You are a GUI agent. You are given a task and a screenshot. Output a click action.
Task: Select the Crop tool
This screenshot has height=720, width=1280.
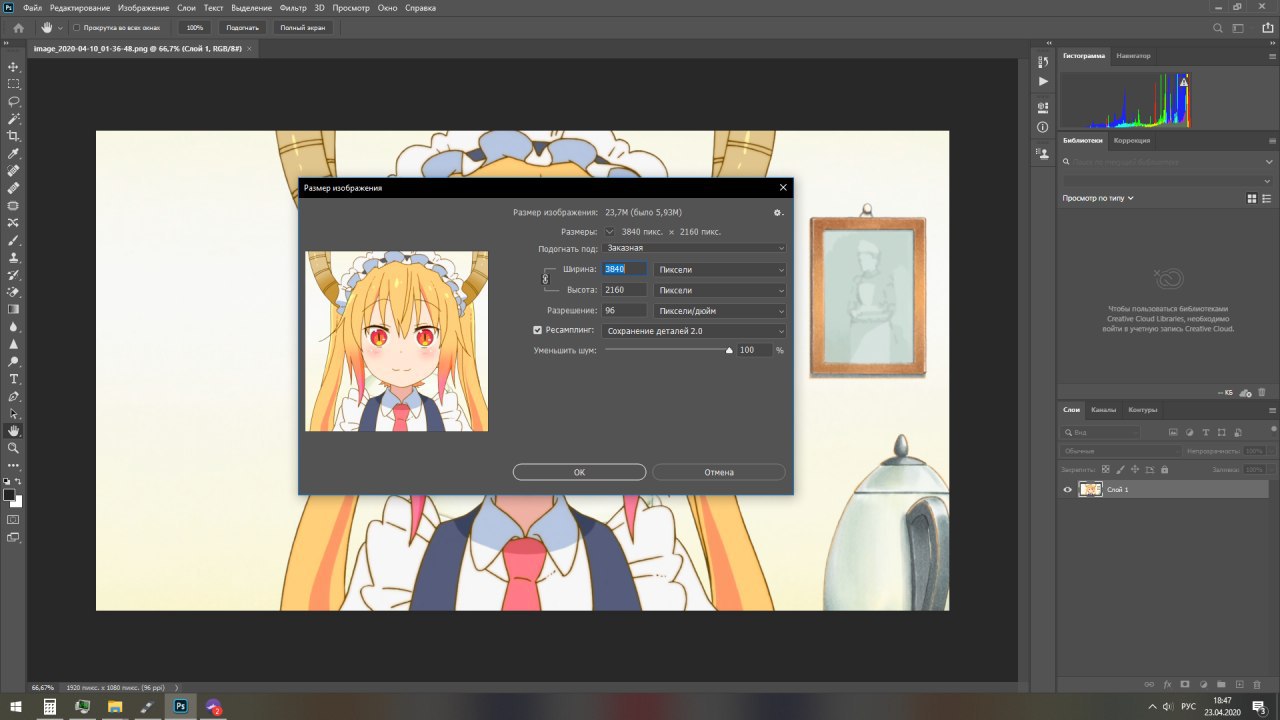[x=14, y=136]
